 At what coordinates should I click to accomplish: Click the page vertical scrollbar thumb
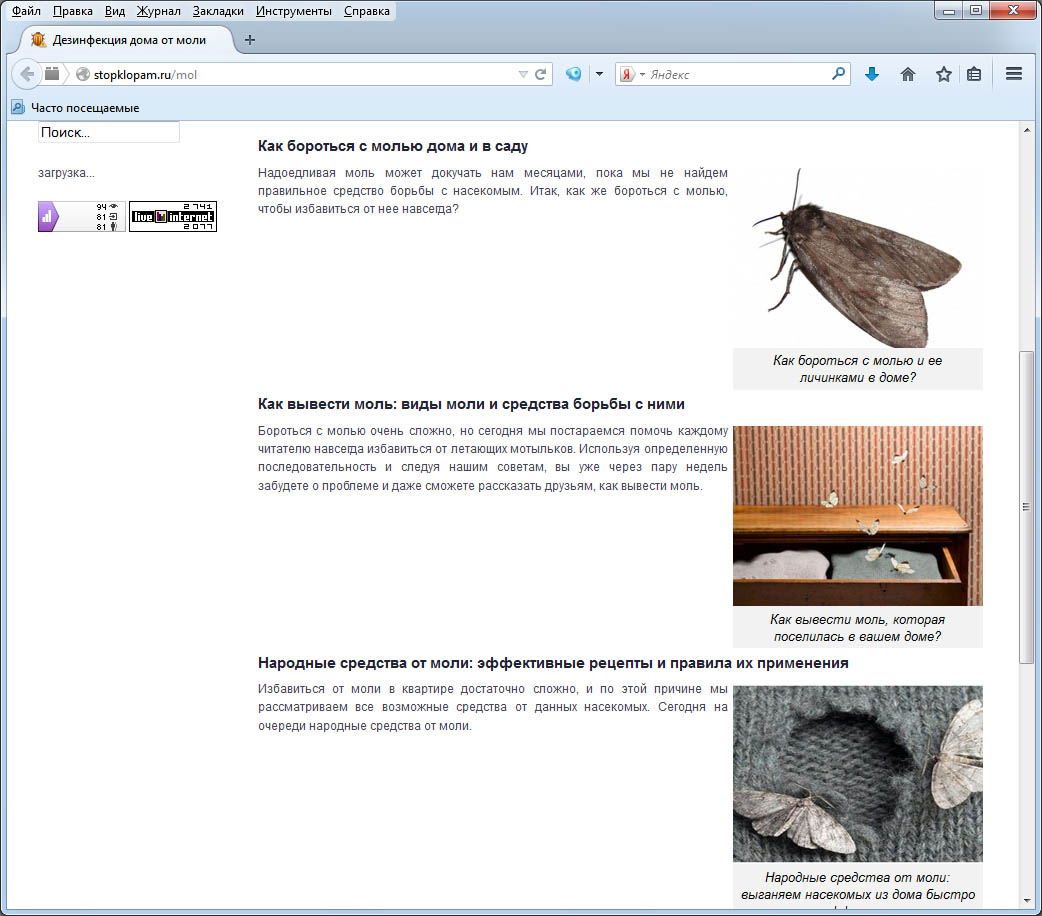tap(1026, 505)
